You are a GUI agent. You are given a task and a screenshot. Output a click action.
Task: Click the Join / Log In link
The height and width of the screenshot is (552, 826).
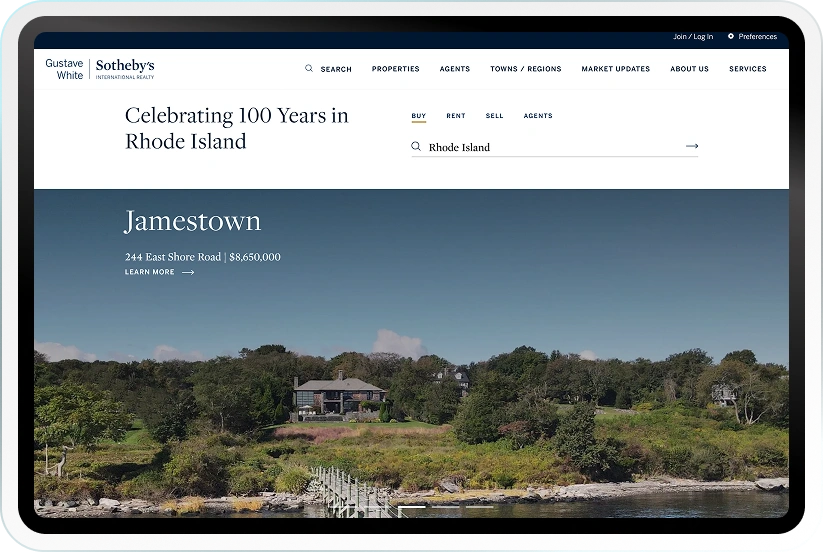click(x=693, y=36)
